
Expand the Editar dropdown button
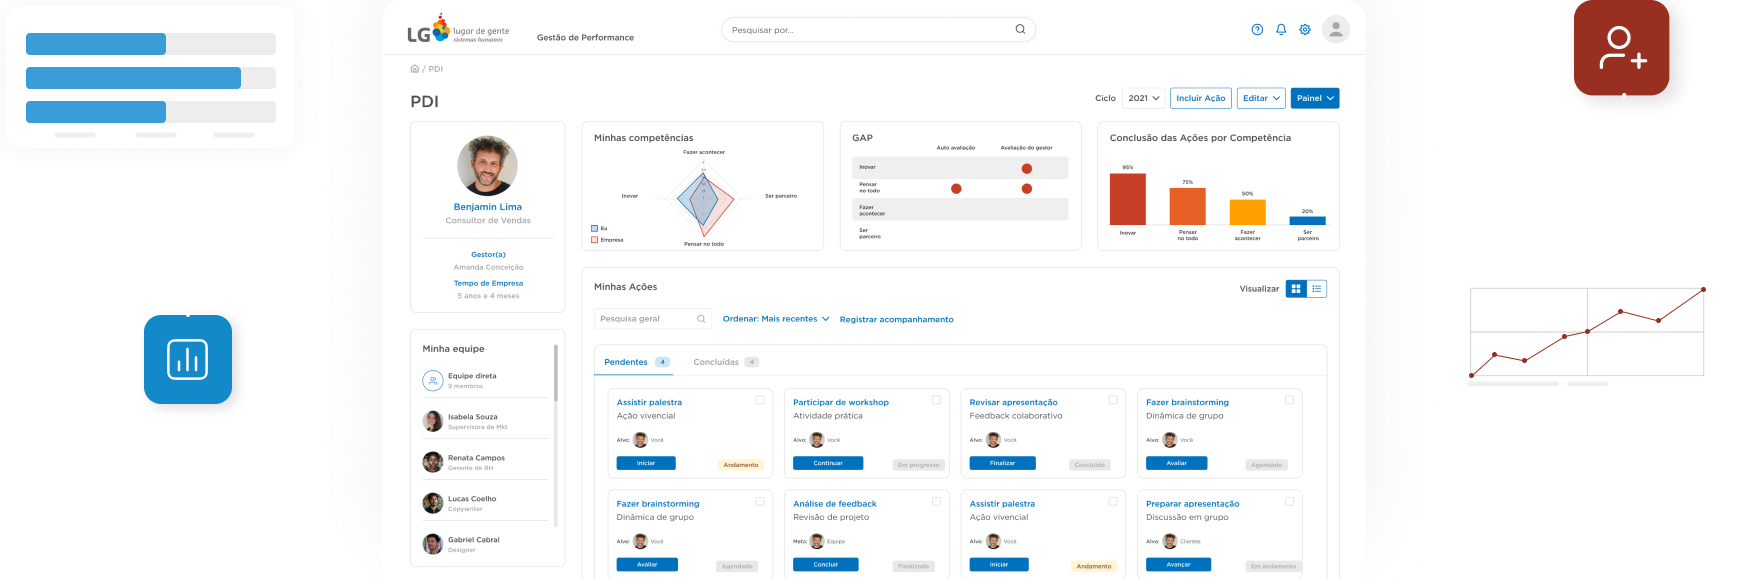click(x=1261, y=98)
